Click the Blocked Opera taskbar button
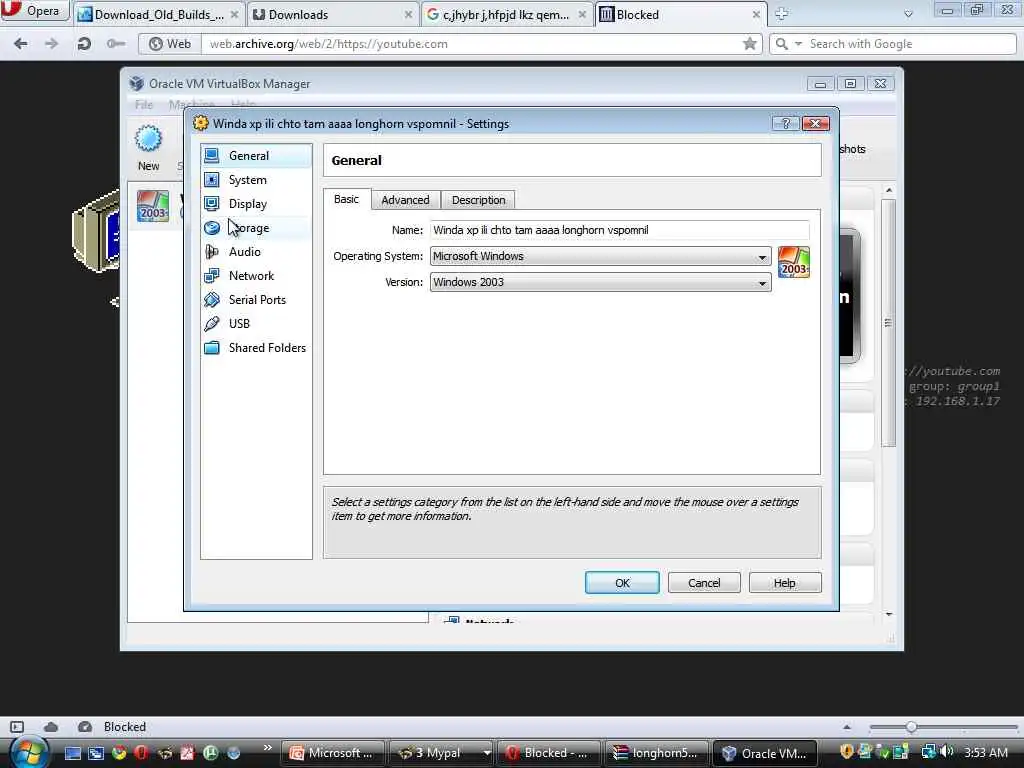Screen dimensions: 1024x768 tap(549, 753)
